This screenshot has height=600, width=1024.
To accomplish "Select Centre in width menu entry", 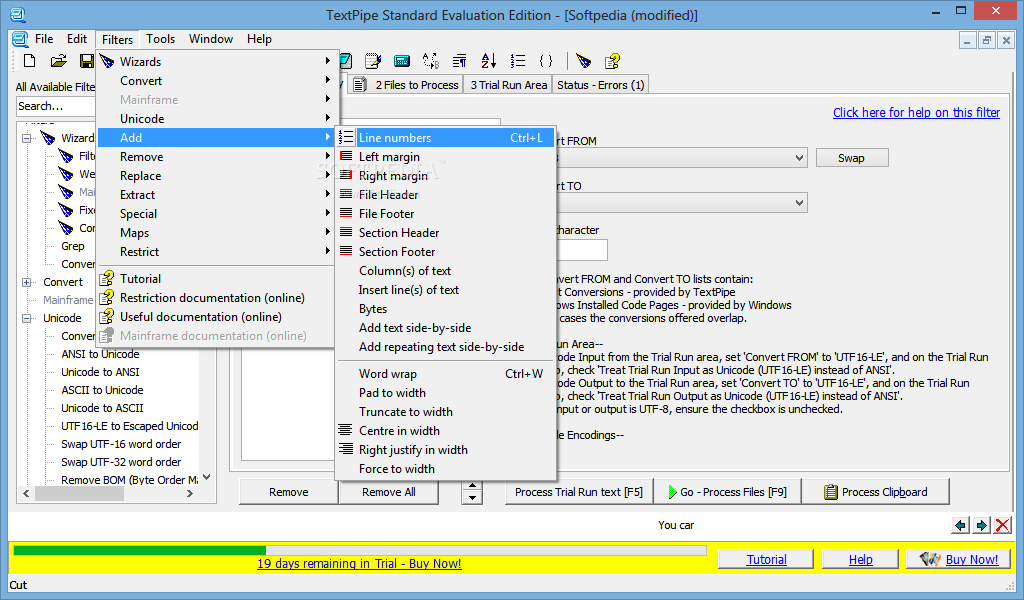I will click(446, 431).
